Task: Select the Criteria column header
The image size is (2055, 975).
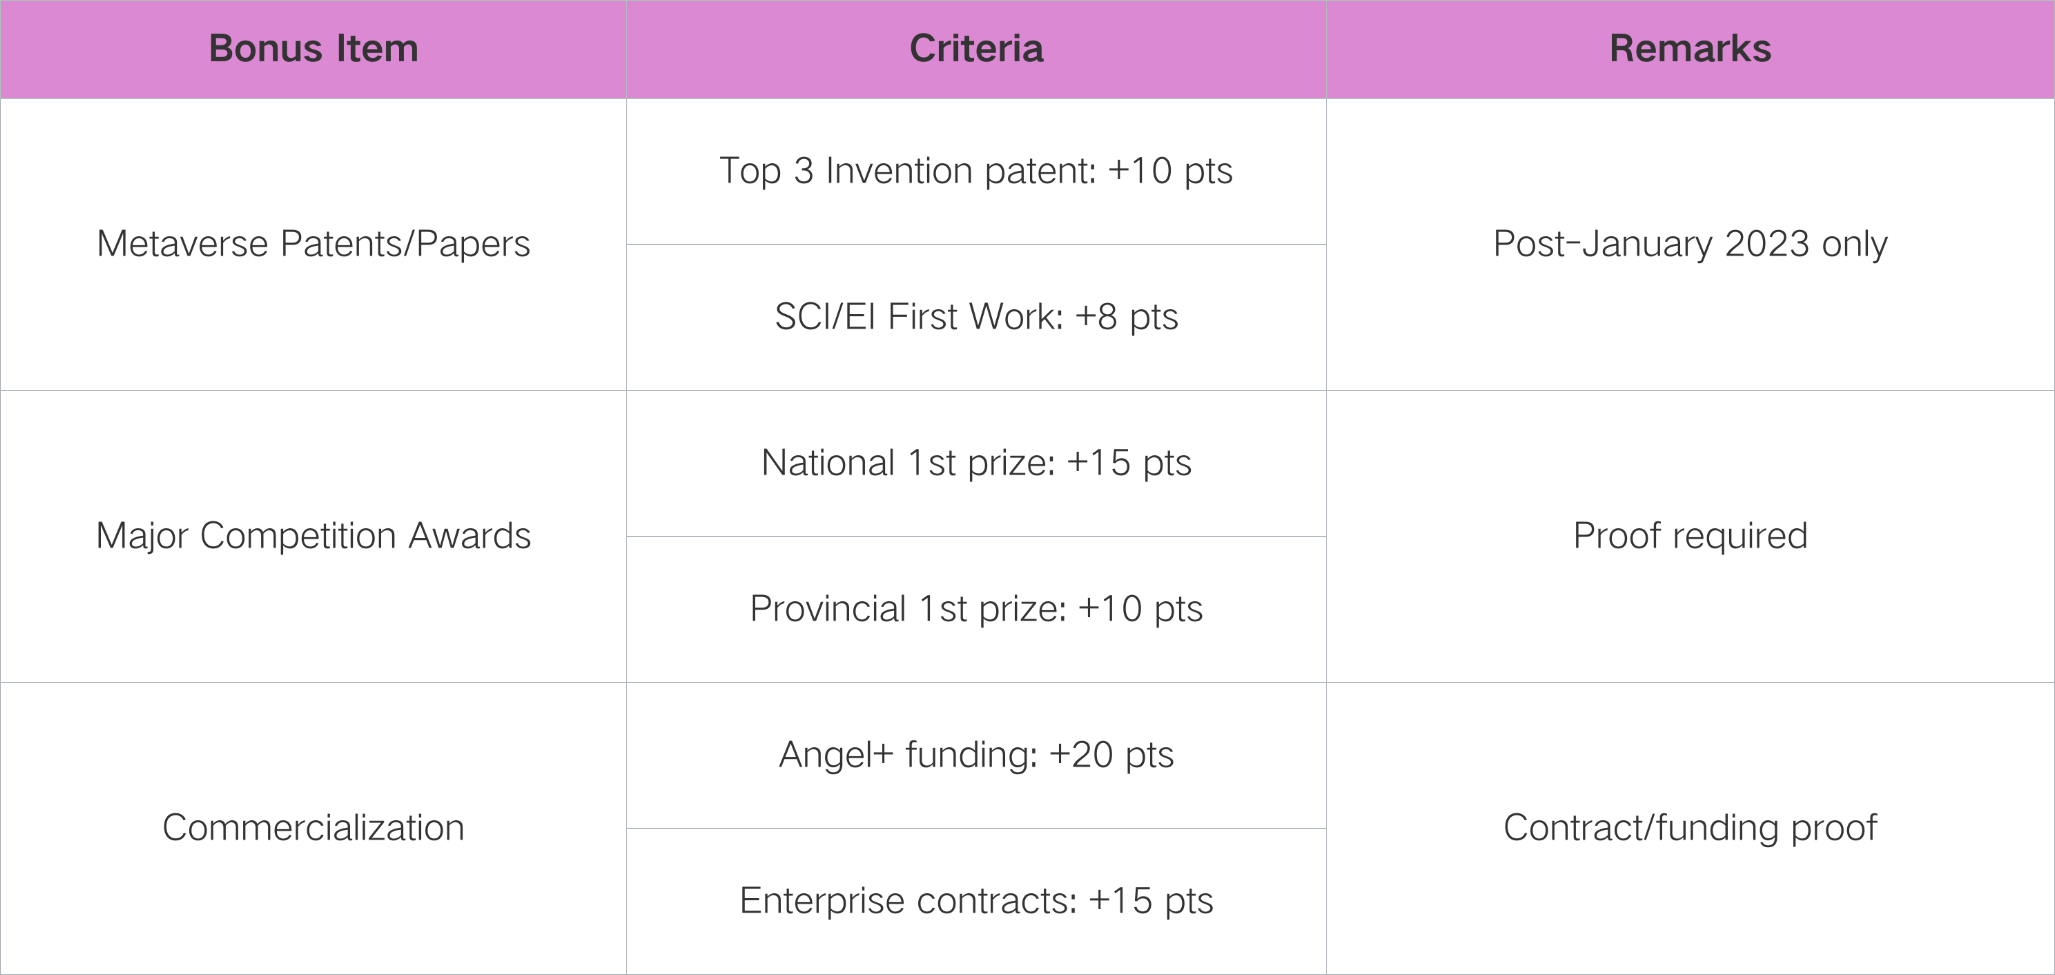Action: [976, 49]
